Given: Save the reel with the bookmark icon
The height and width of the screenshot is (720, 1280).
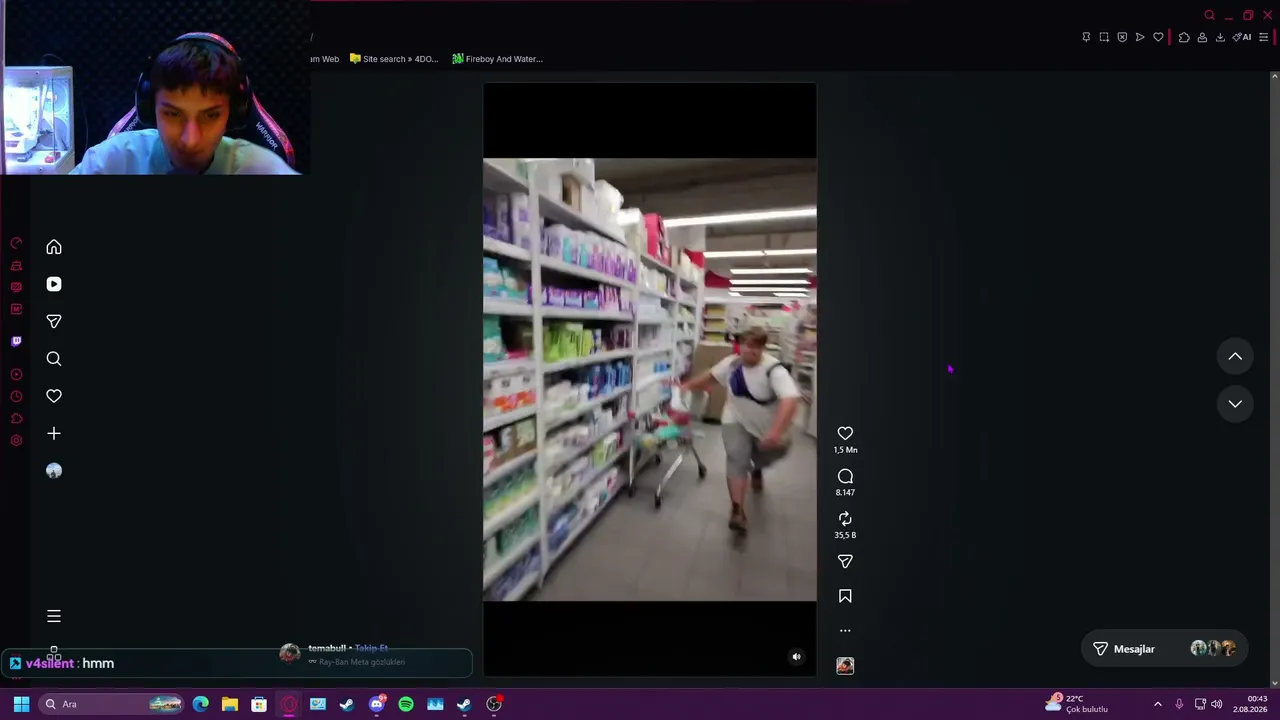Looking at the screenshot, I should (x=845, y=596).
